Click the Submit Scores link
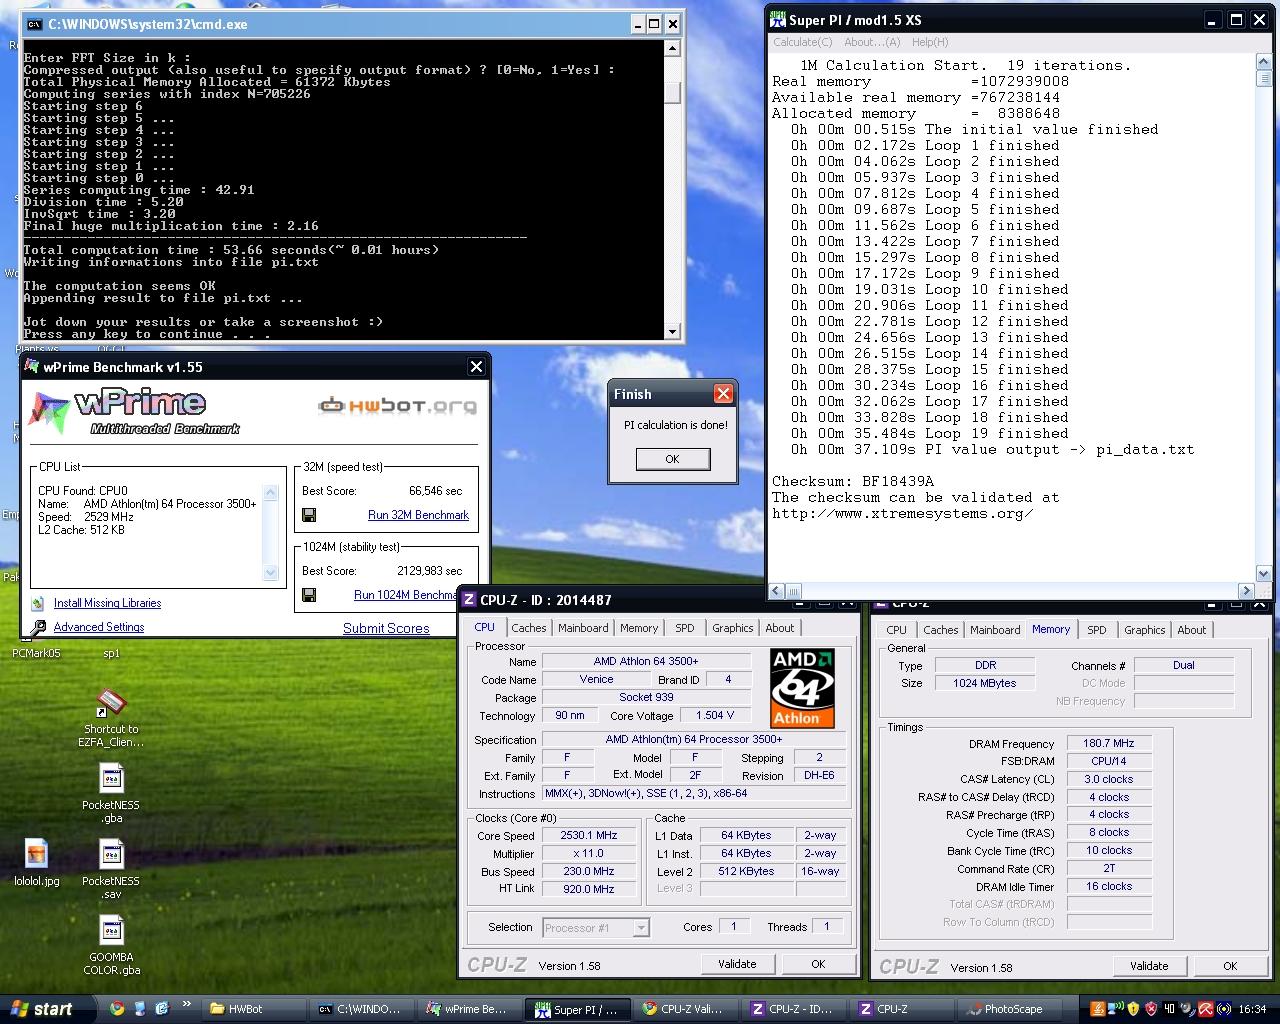Image resolution: width=1280 pixels, height=1024 pixels. point(386,628)
